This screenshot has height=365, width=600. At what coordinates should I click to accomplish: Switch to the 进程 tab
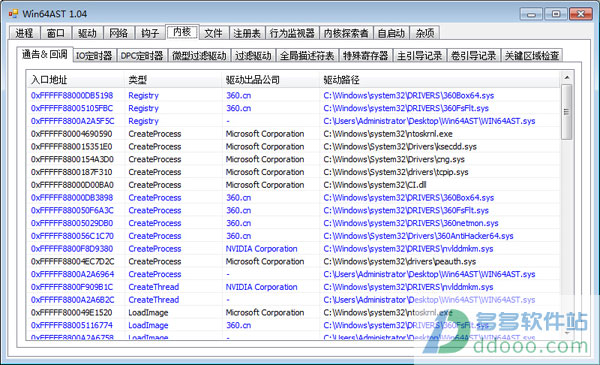(24, 33)
